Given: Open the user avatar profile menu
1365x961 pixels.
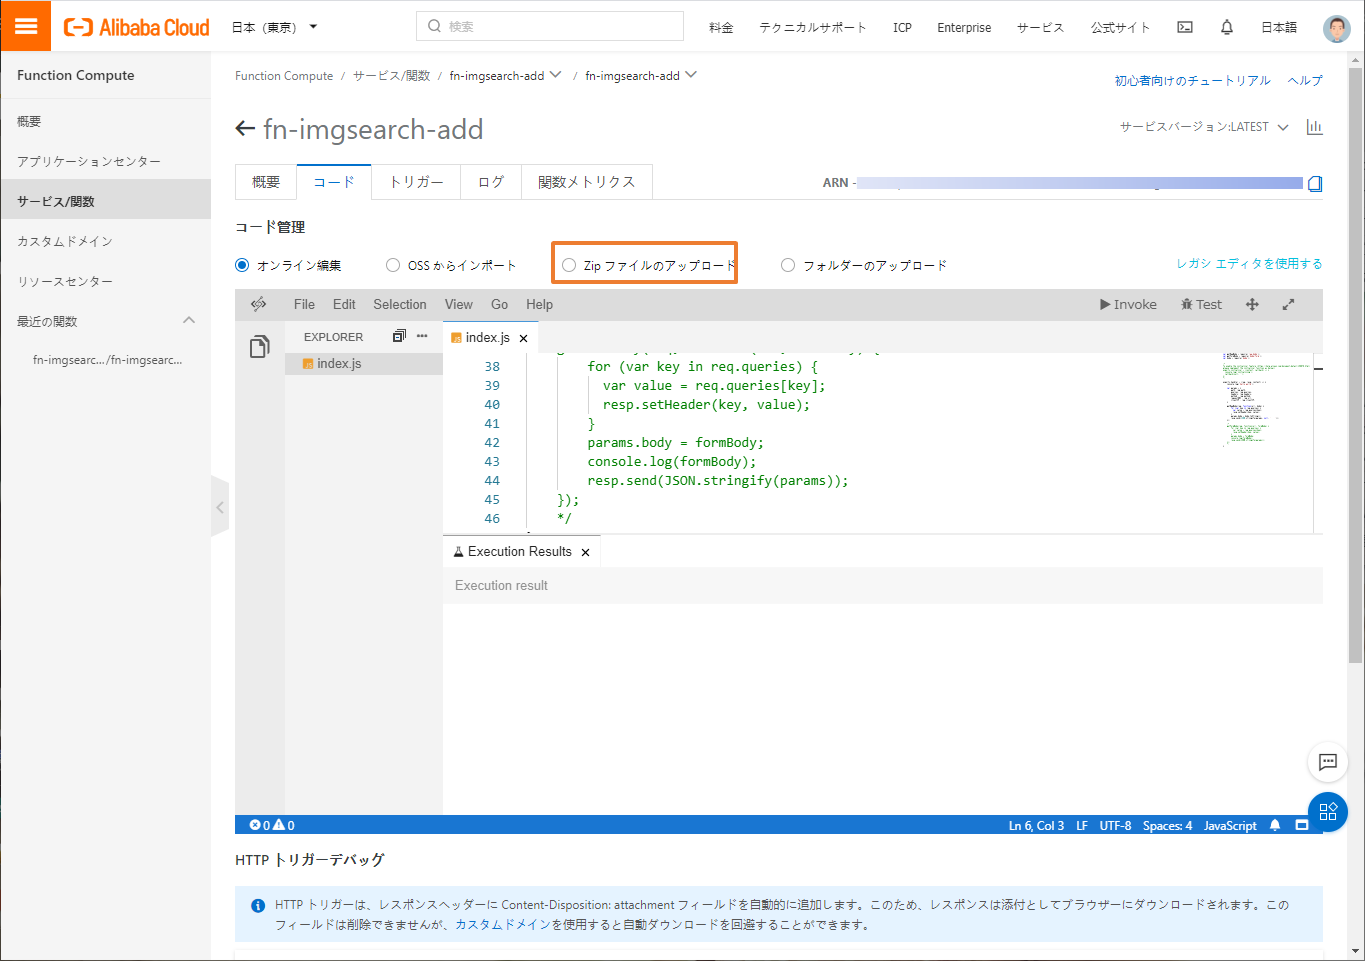Looking at the screenshot, I should (1336, 28).
